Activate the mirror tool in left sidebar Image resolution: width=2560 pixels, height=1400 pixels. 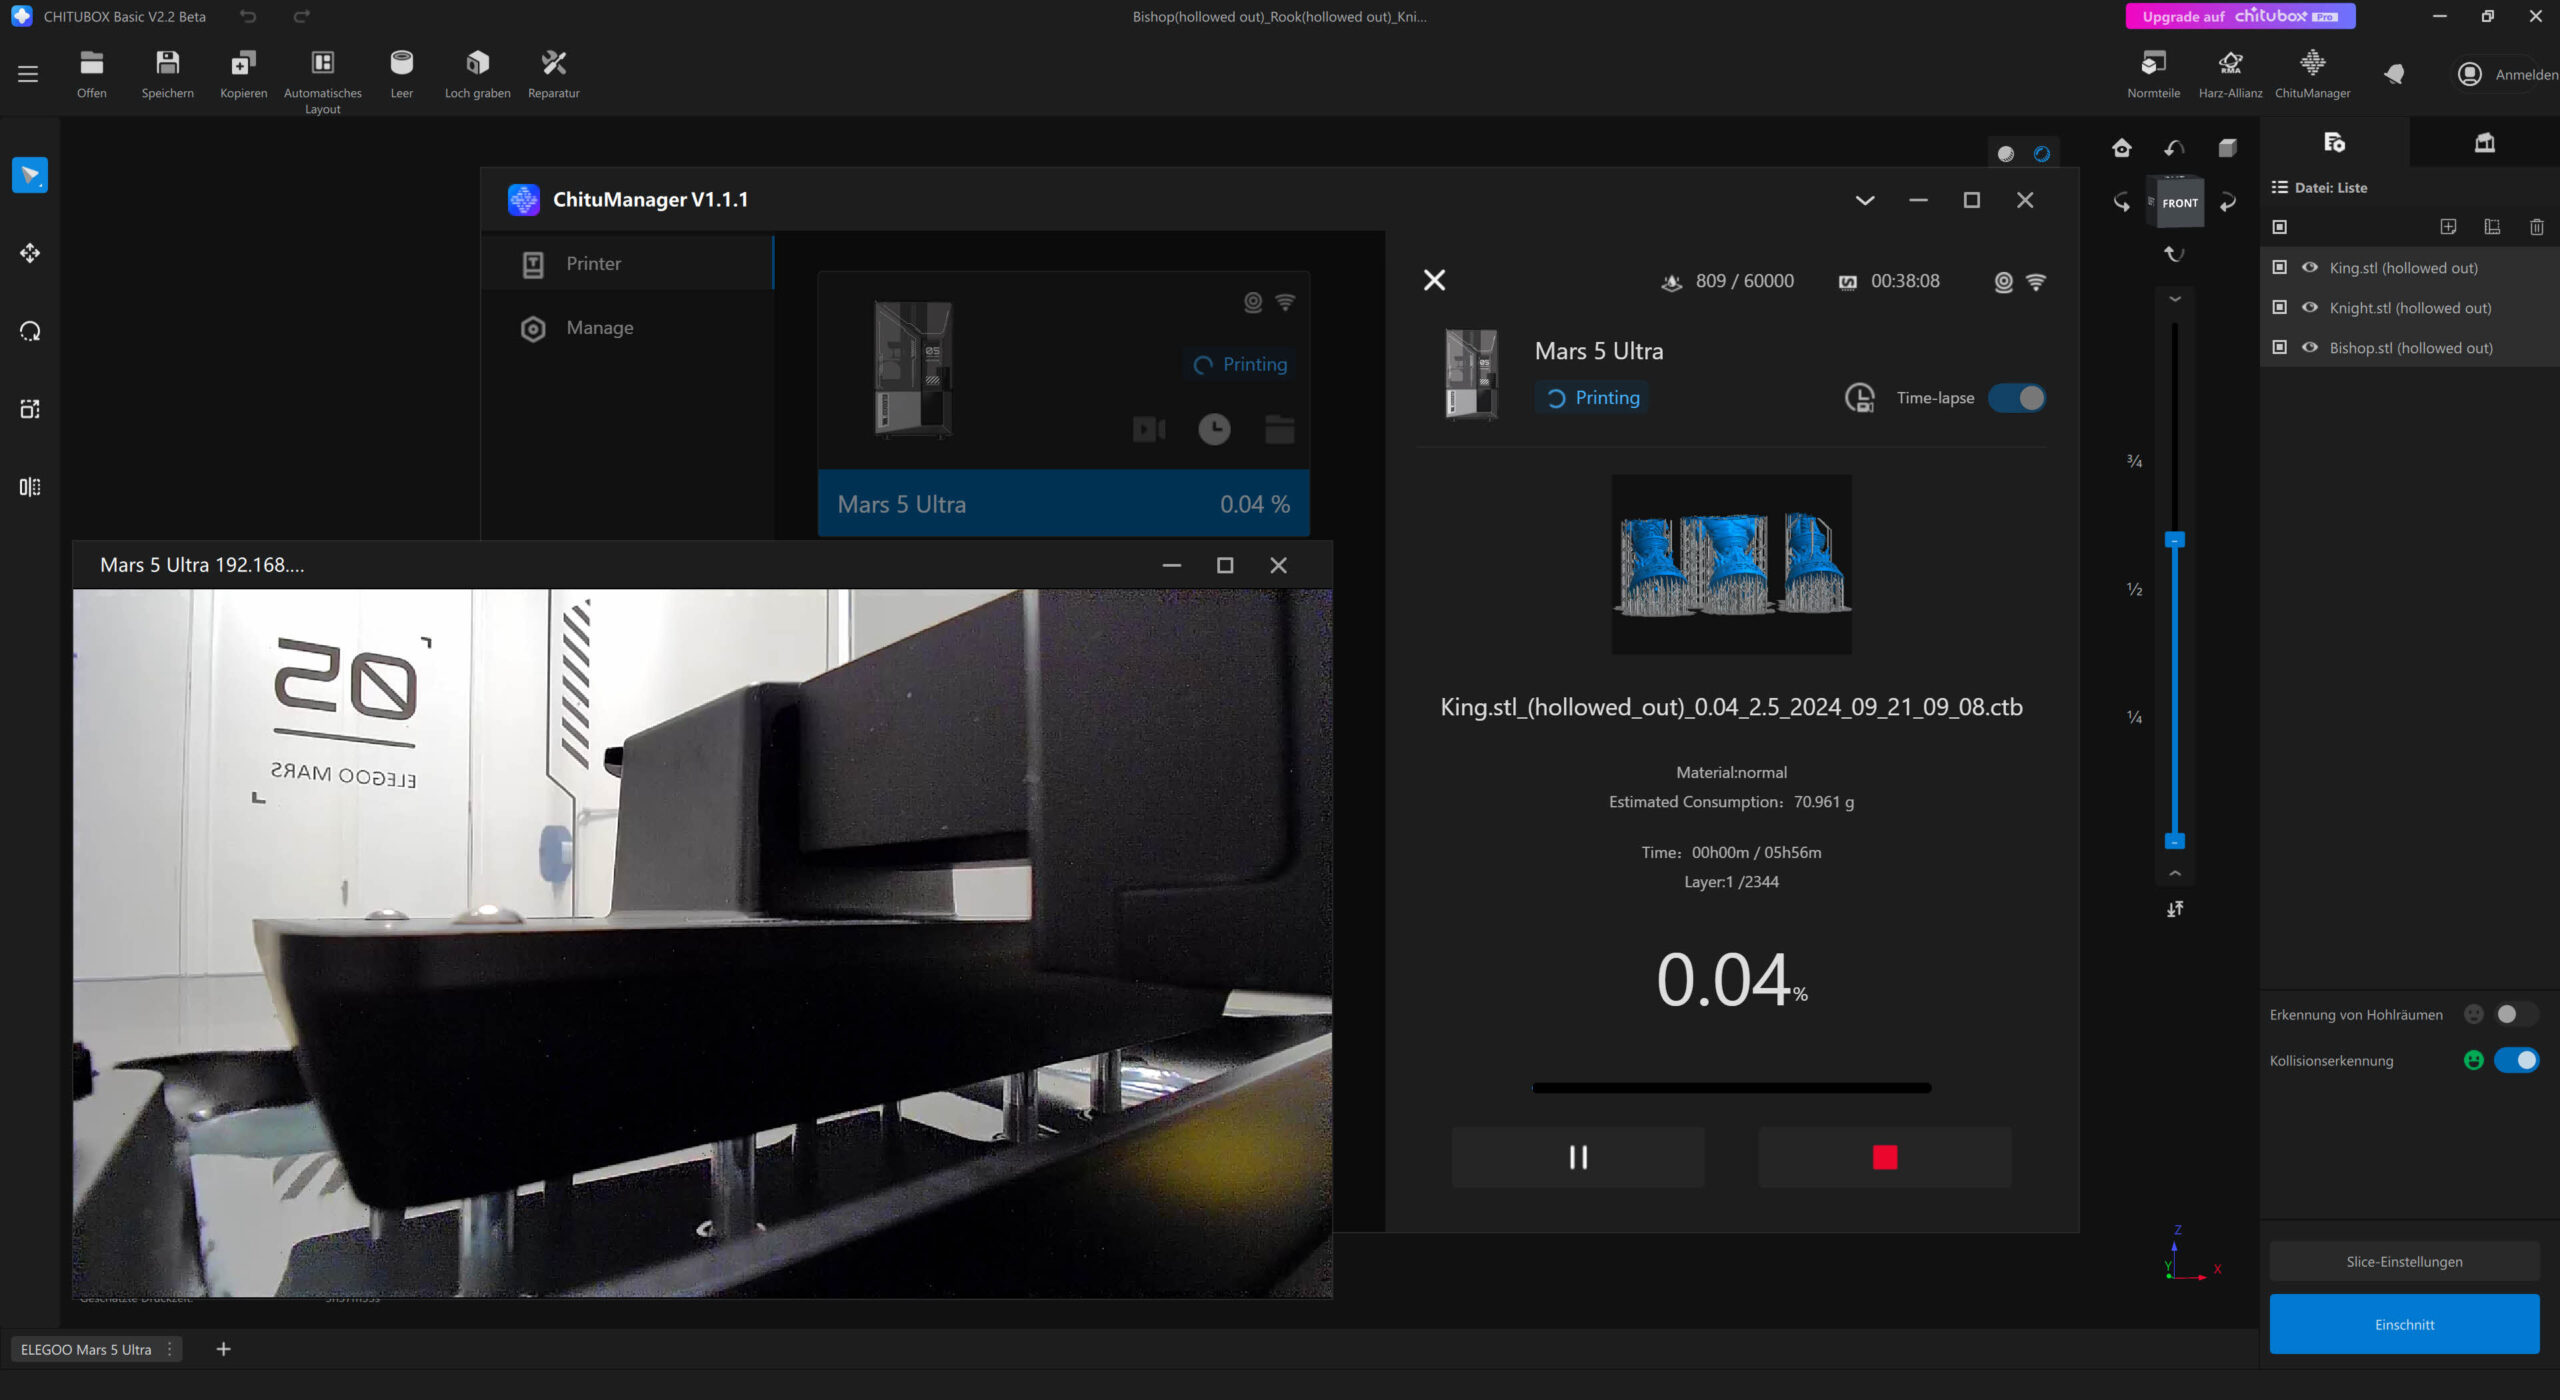tap(30, 487)
